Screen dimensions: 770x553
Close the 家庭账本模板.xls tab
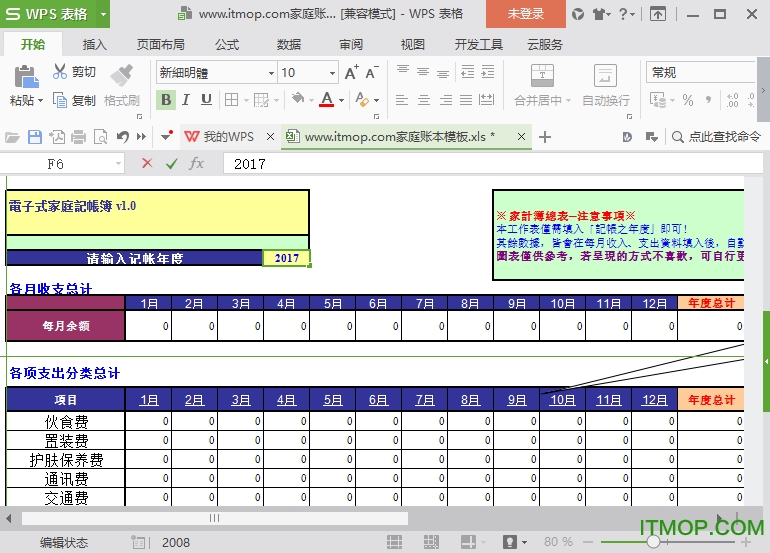click(x=522, y=137)
